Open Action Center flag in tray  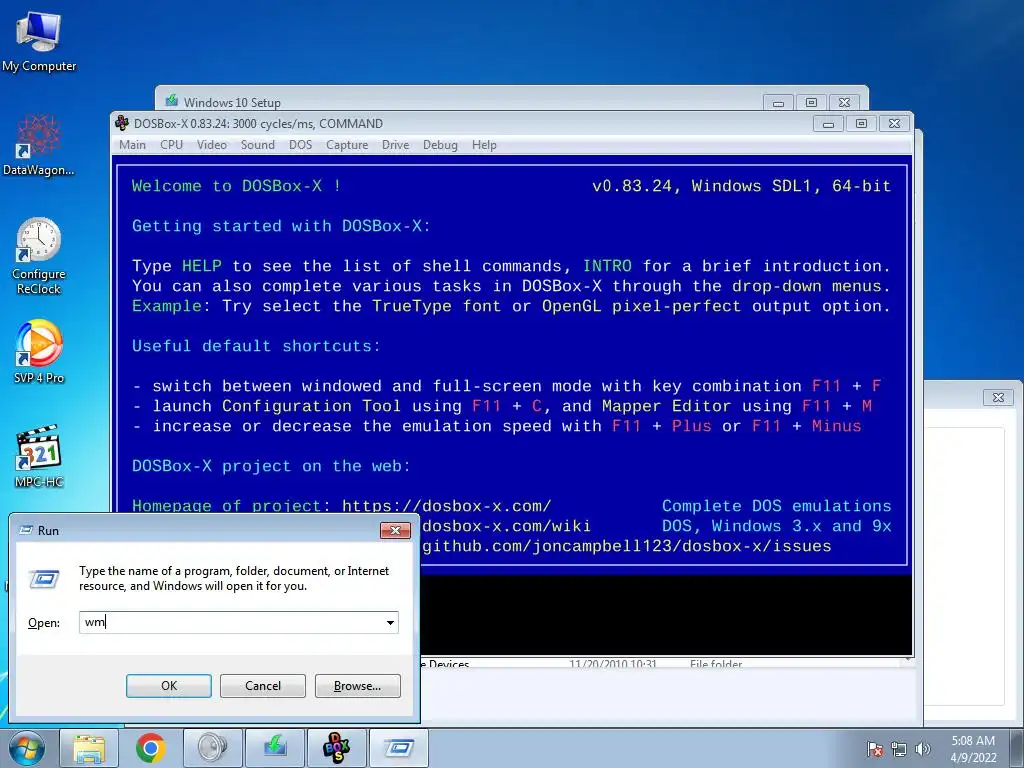click(x=874, y=749)
